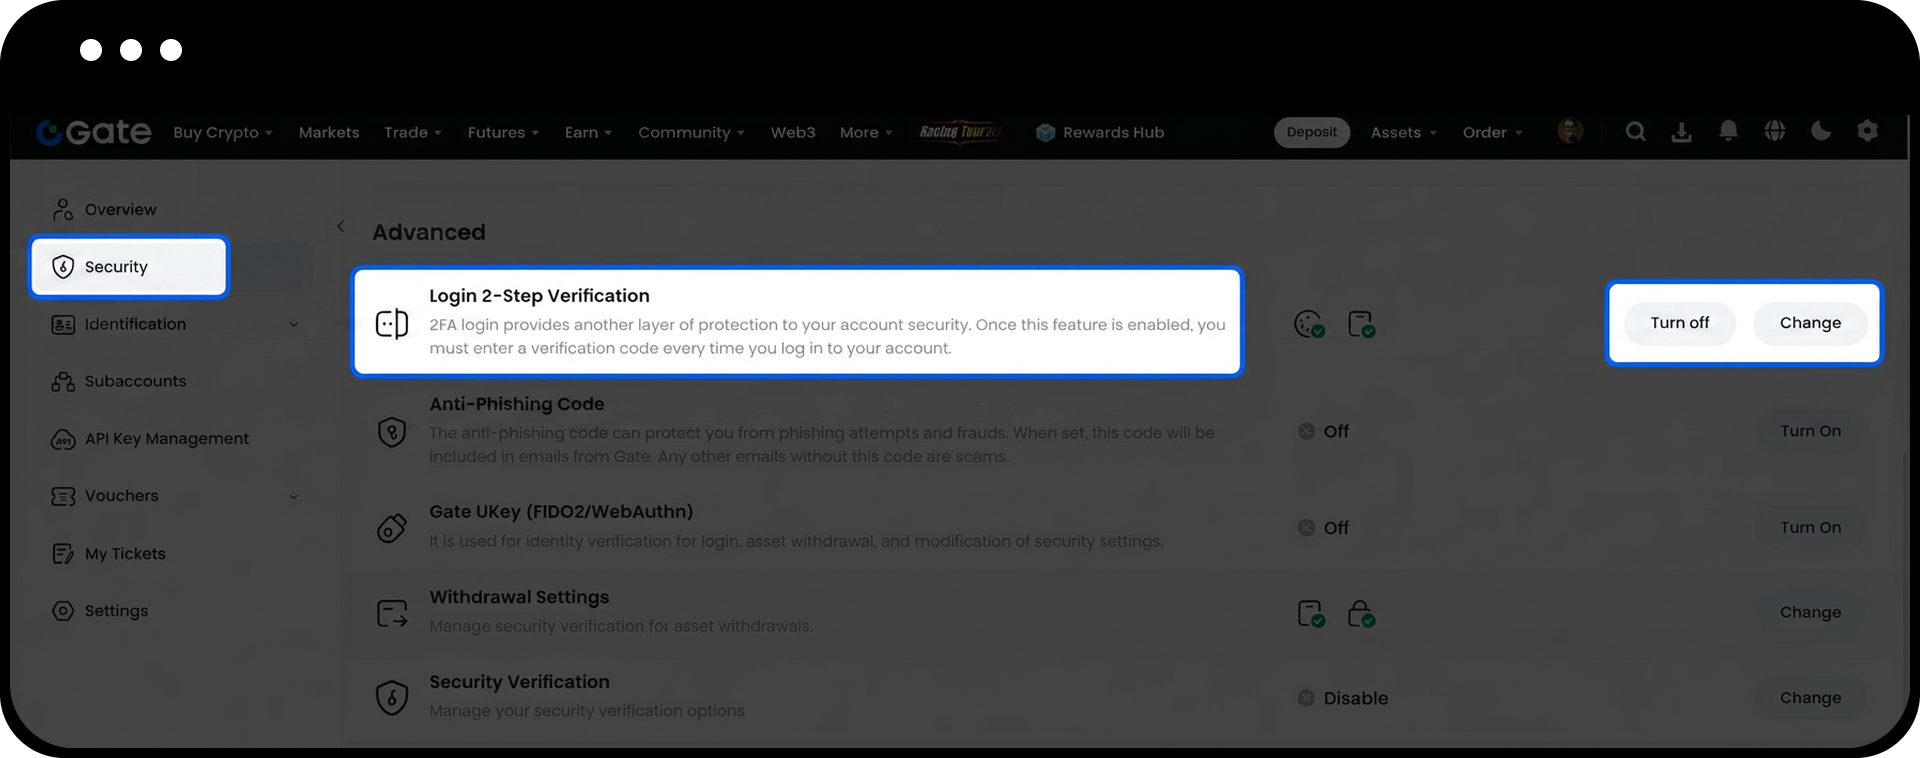The width and height of the screenshot is (1920, 758).
Task: Click the Gate logo
Action: (x=94, y=132)
